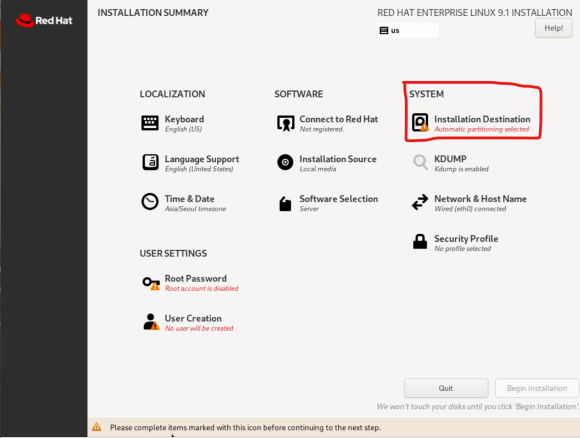Screen dimensions: 580x438
Task: Click the Root Password key icon
Action: (151, 283)
